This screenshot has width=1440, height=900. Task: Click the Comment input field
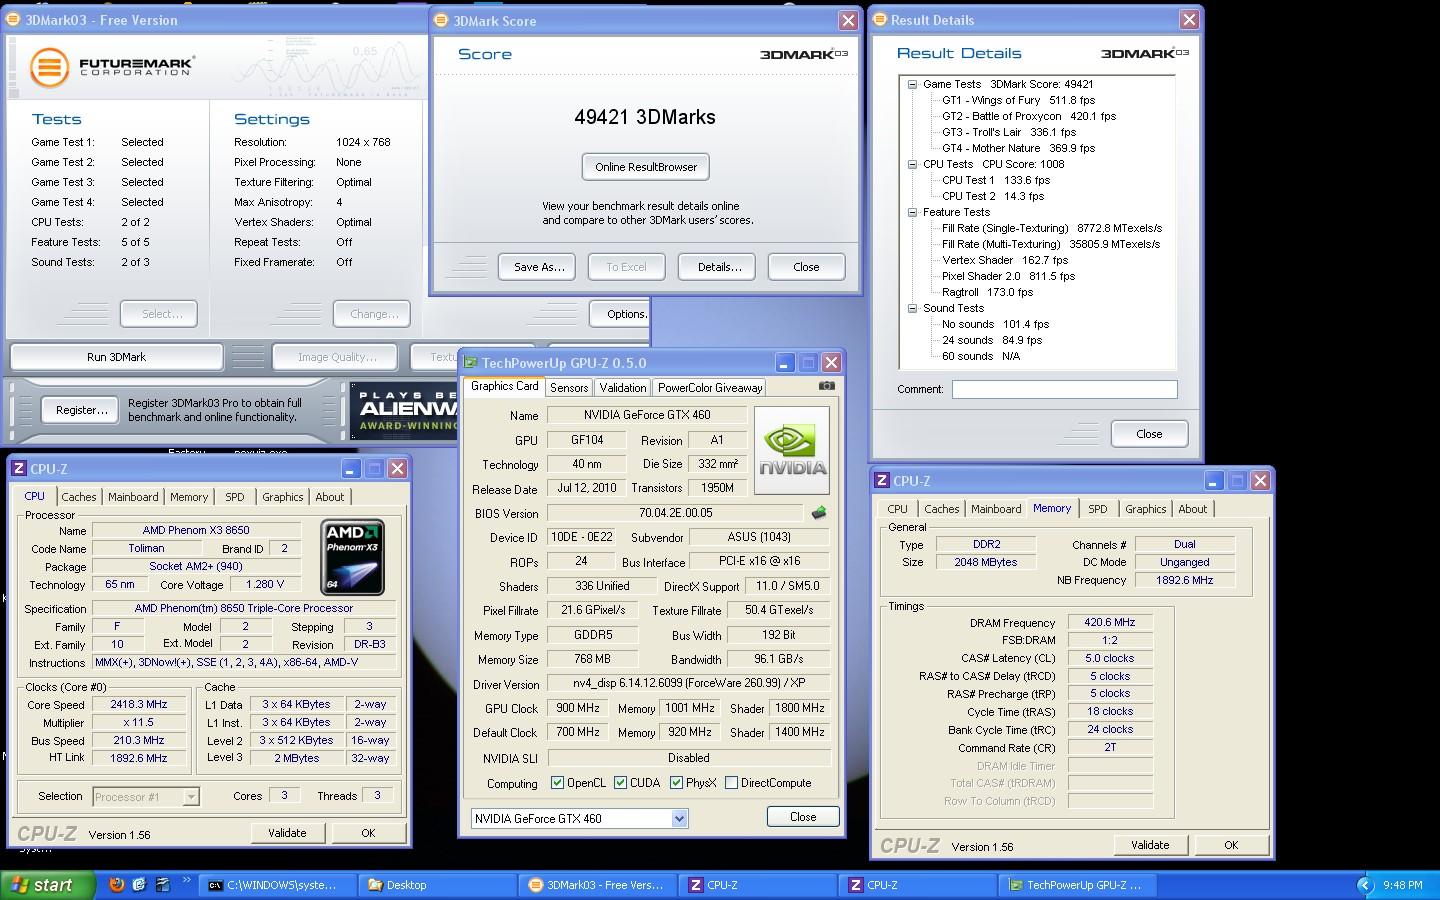(x=1064, y=389)
